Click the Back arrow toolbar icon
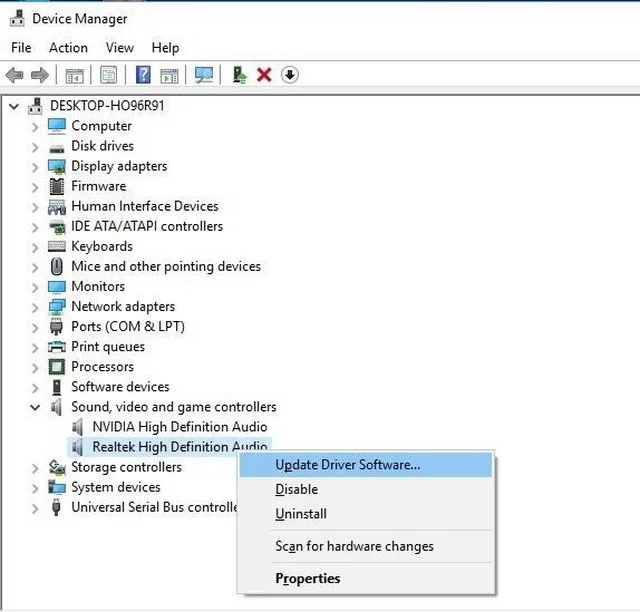Screen dimensions: 640x612 15,75
